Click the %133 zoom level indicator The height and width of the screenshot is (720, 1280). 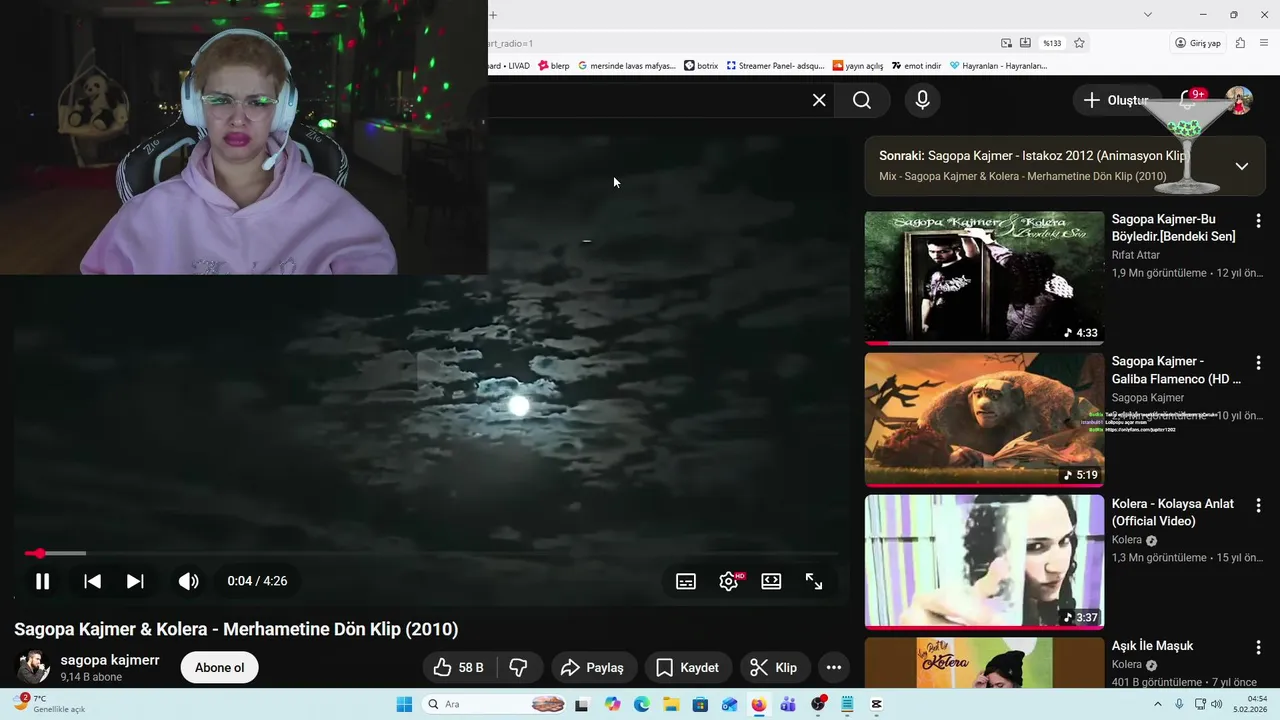[1052, 43]
